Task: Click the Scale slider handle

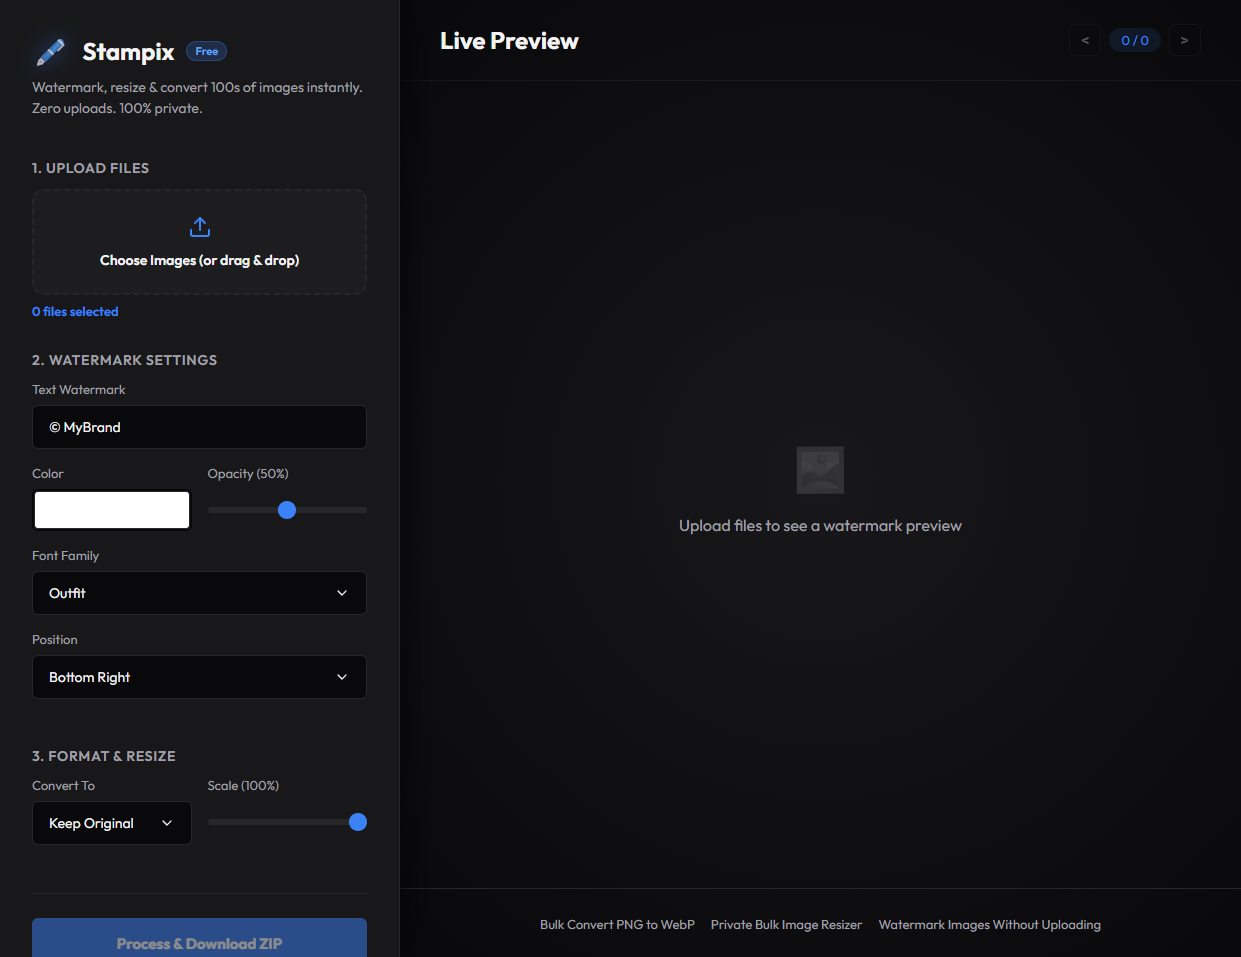Action: point(357,822)
